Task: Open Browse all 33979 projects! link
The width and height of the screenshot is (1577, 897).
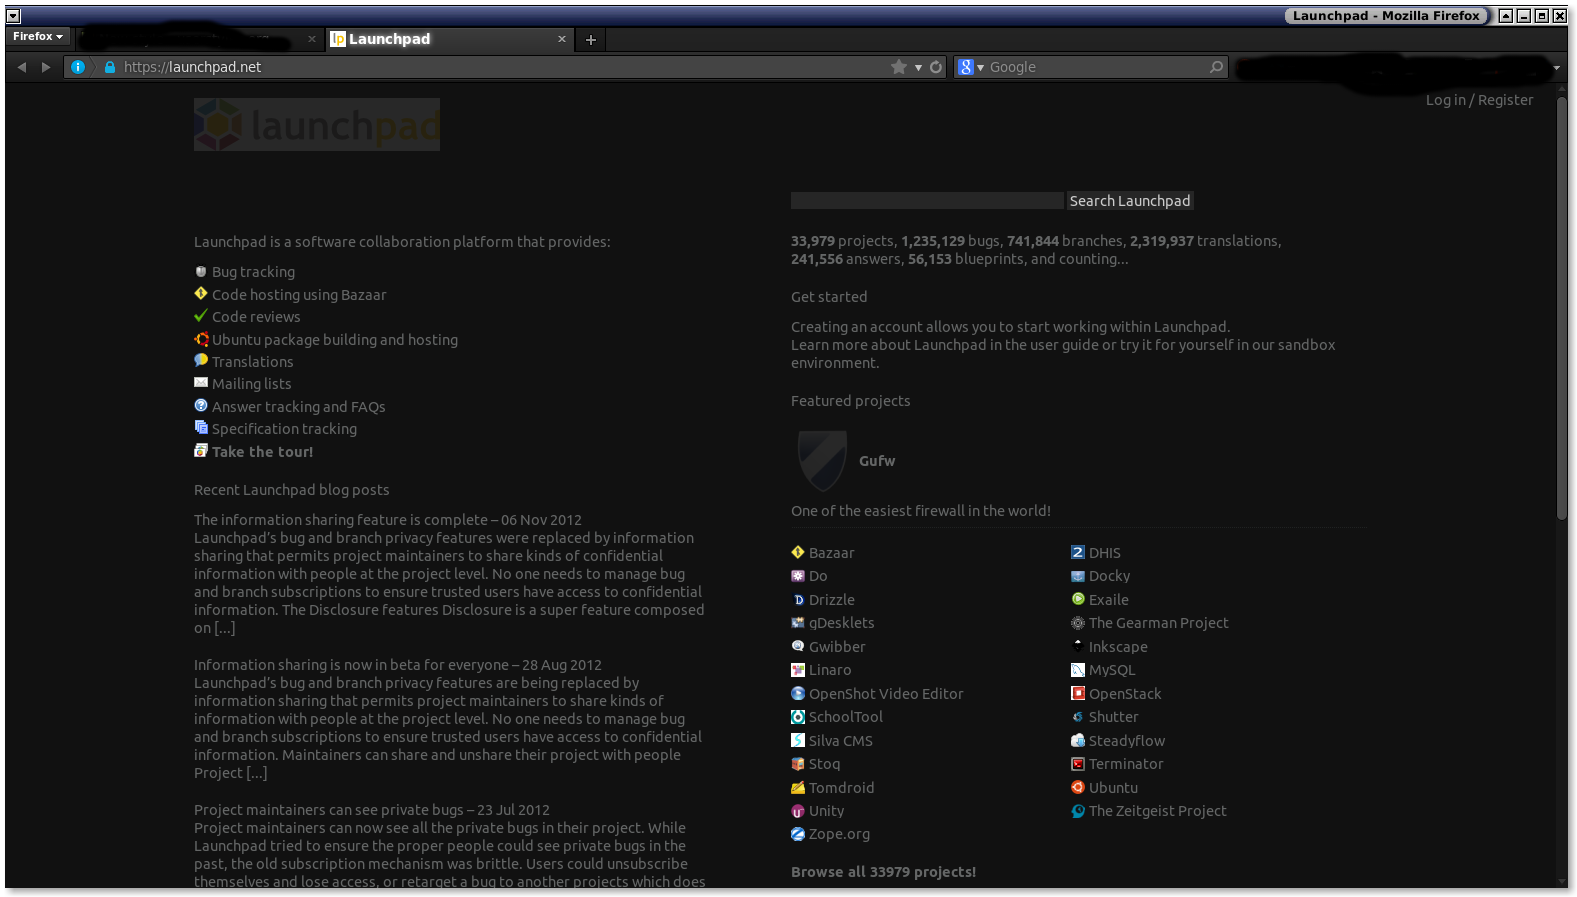Action: click(x=883, y=872)
